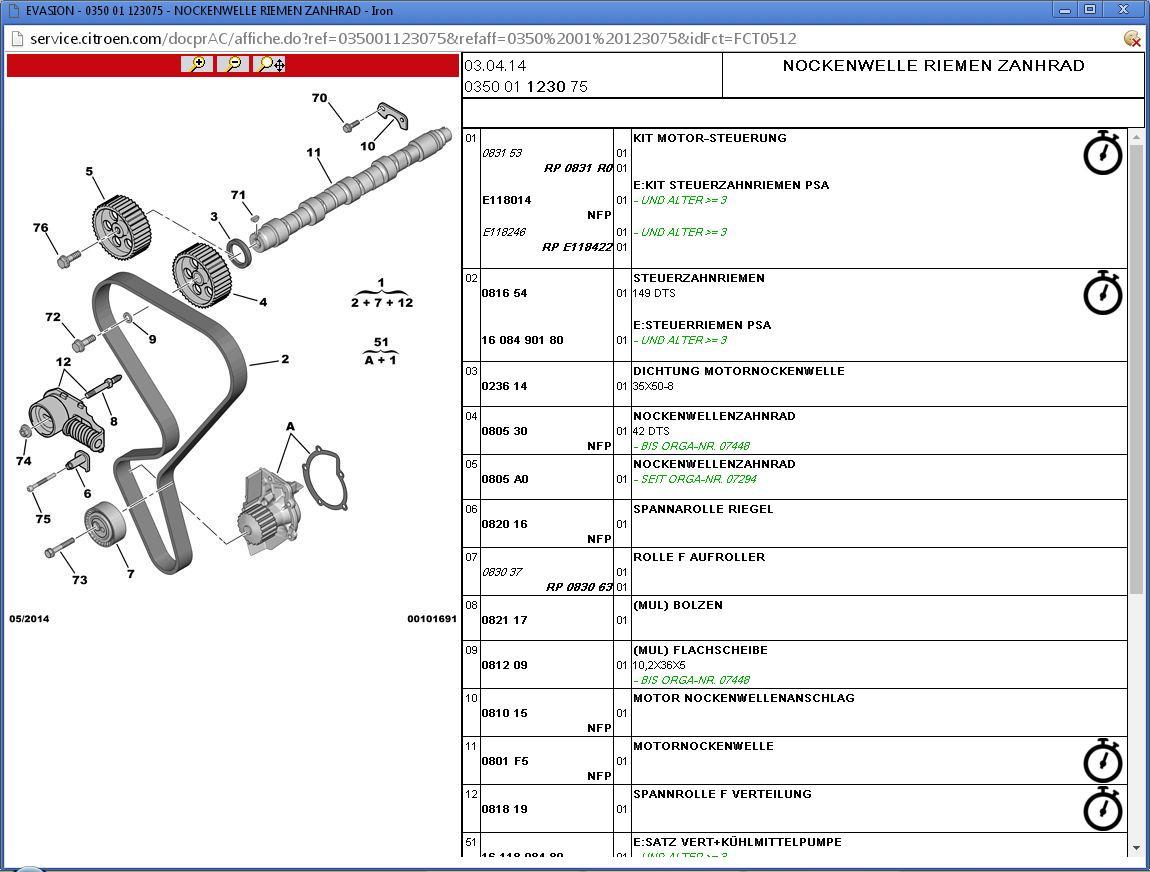Click (MUL) BOLZEN description

tap(678, 605)
